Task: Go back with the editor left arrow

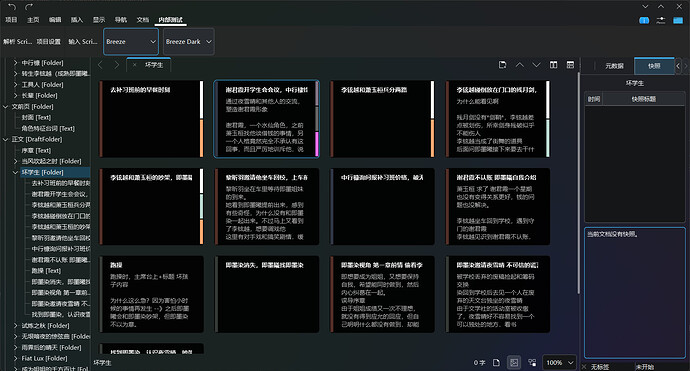Action: [100, 65]
